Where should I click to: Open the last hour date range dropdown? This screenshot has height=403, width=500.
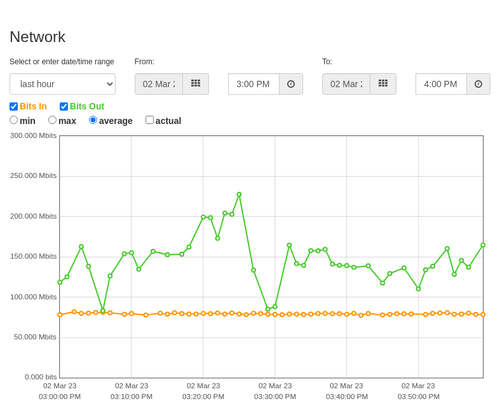point(63,84)
